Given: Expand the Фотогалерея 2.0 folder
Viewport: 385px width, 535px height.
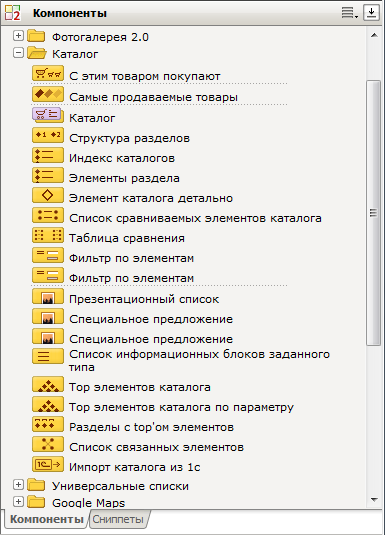Looking at the screenshot, I should click(x=18, y=35).
